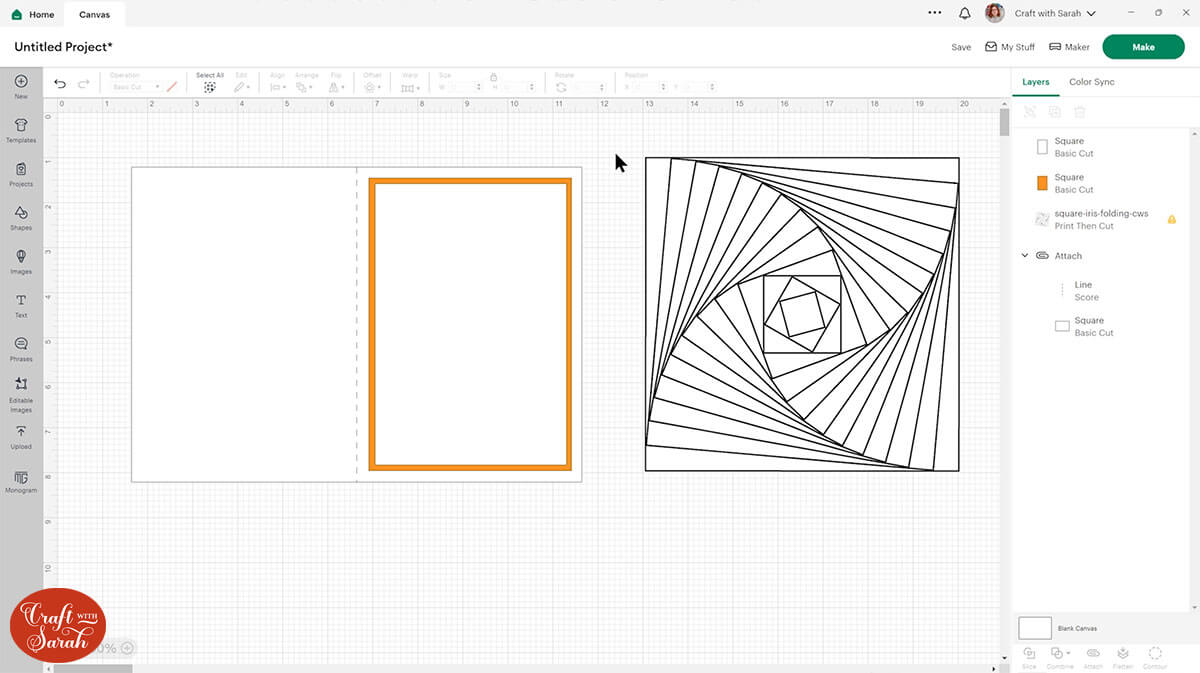Image resolution: width=1200 pixels, height=673 pixels.
Task: Open the Maker machine selector
Action: tap(1069, 47)
